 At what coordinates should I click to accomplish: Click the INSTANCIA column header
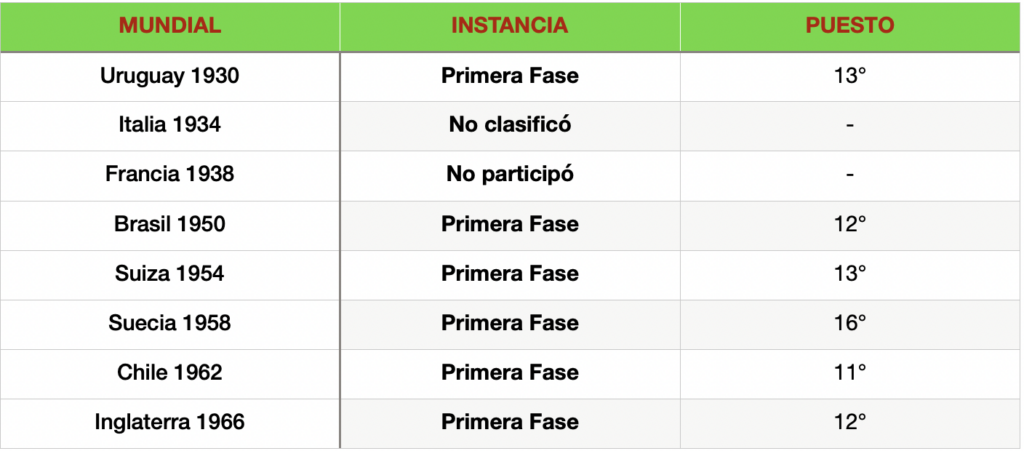(510, 26)
